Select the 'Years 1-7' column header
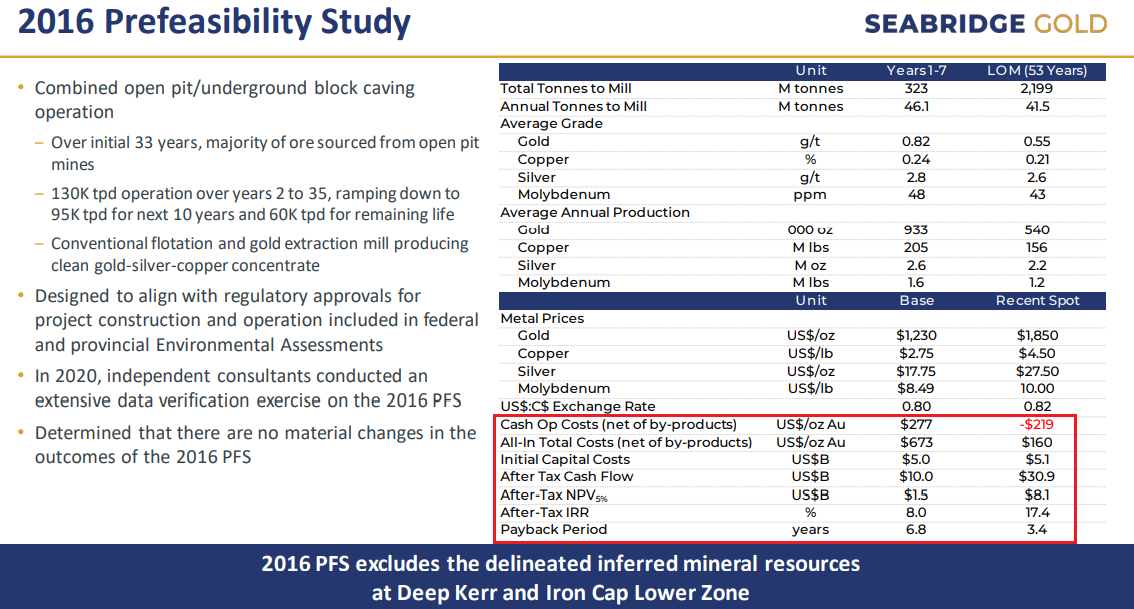 coord(916,71)
